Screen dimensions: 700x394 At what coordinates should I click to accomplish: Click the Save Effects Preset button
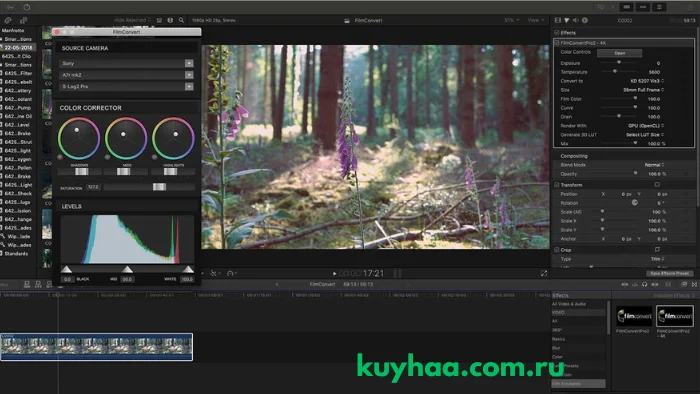669,273
